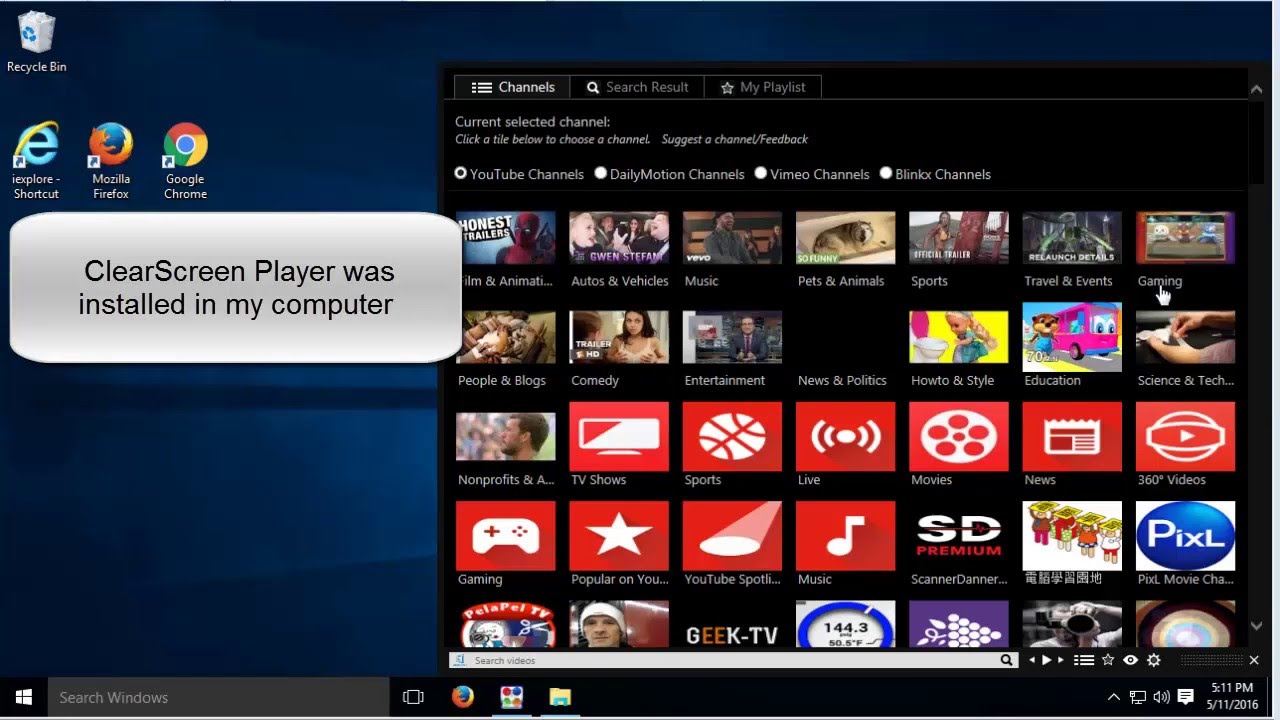Open the Film & Animation thumbnail
The image size is (1280, 720).
point(505,238)
